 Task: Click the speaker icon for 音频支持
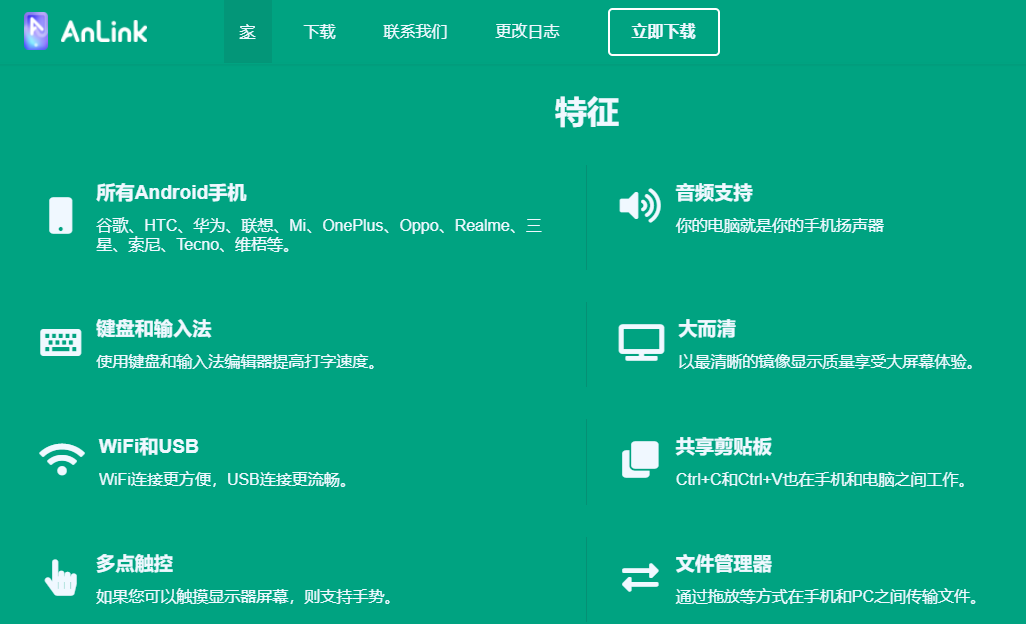point(640,203)
